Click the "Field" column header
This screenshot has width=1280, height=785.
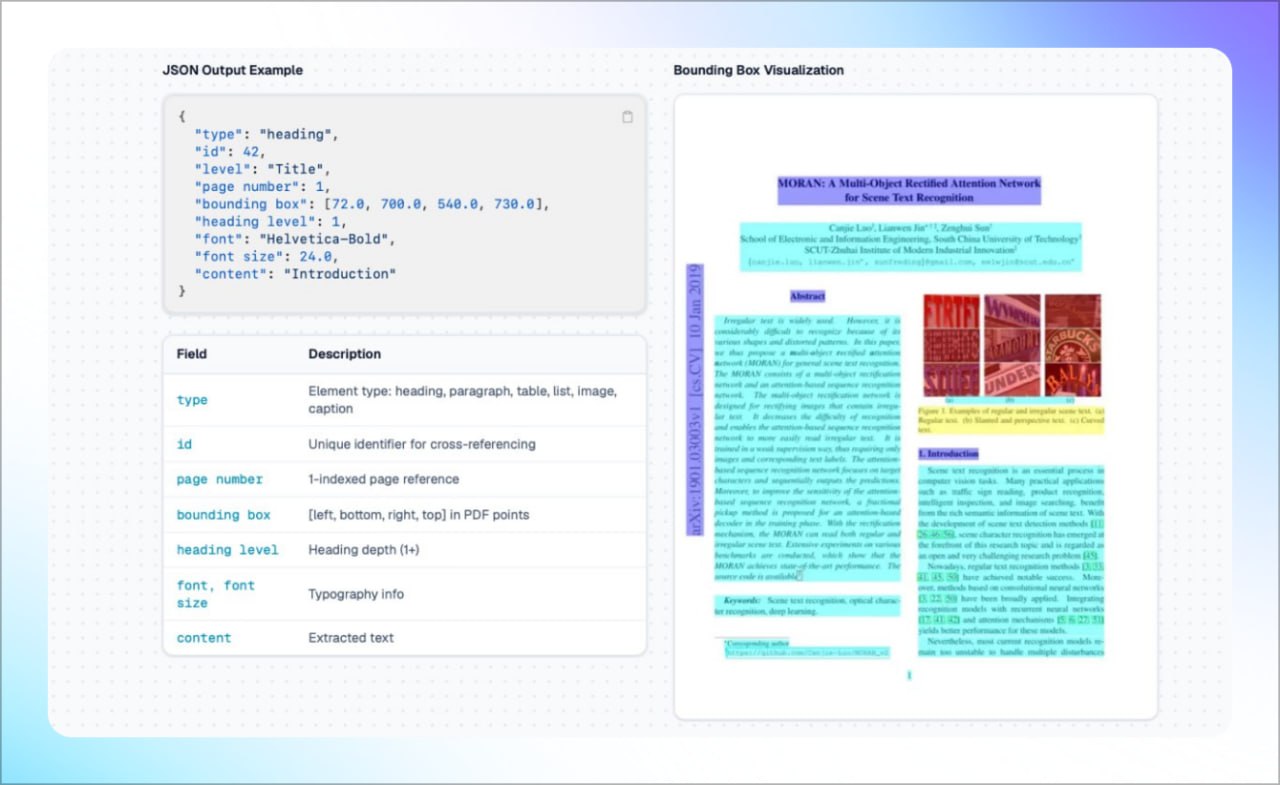coord(191,354)
